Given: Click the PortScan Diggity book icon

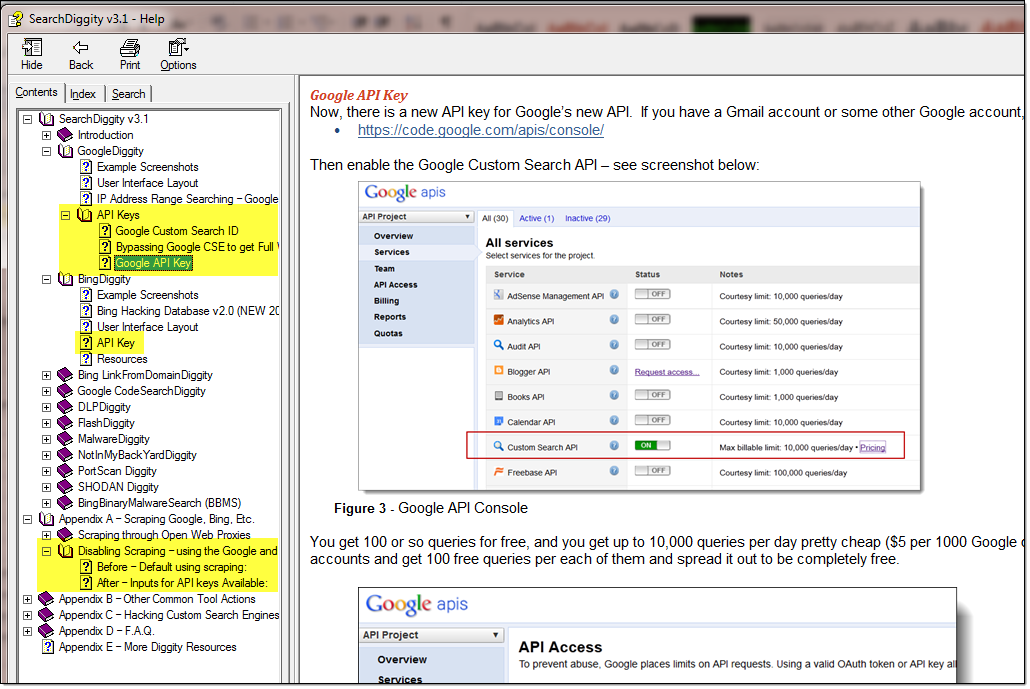Looking at the screenshot, I should pos(65,471).
